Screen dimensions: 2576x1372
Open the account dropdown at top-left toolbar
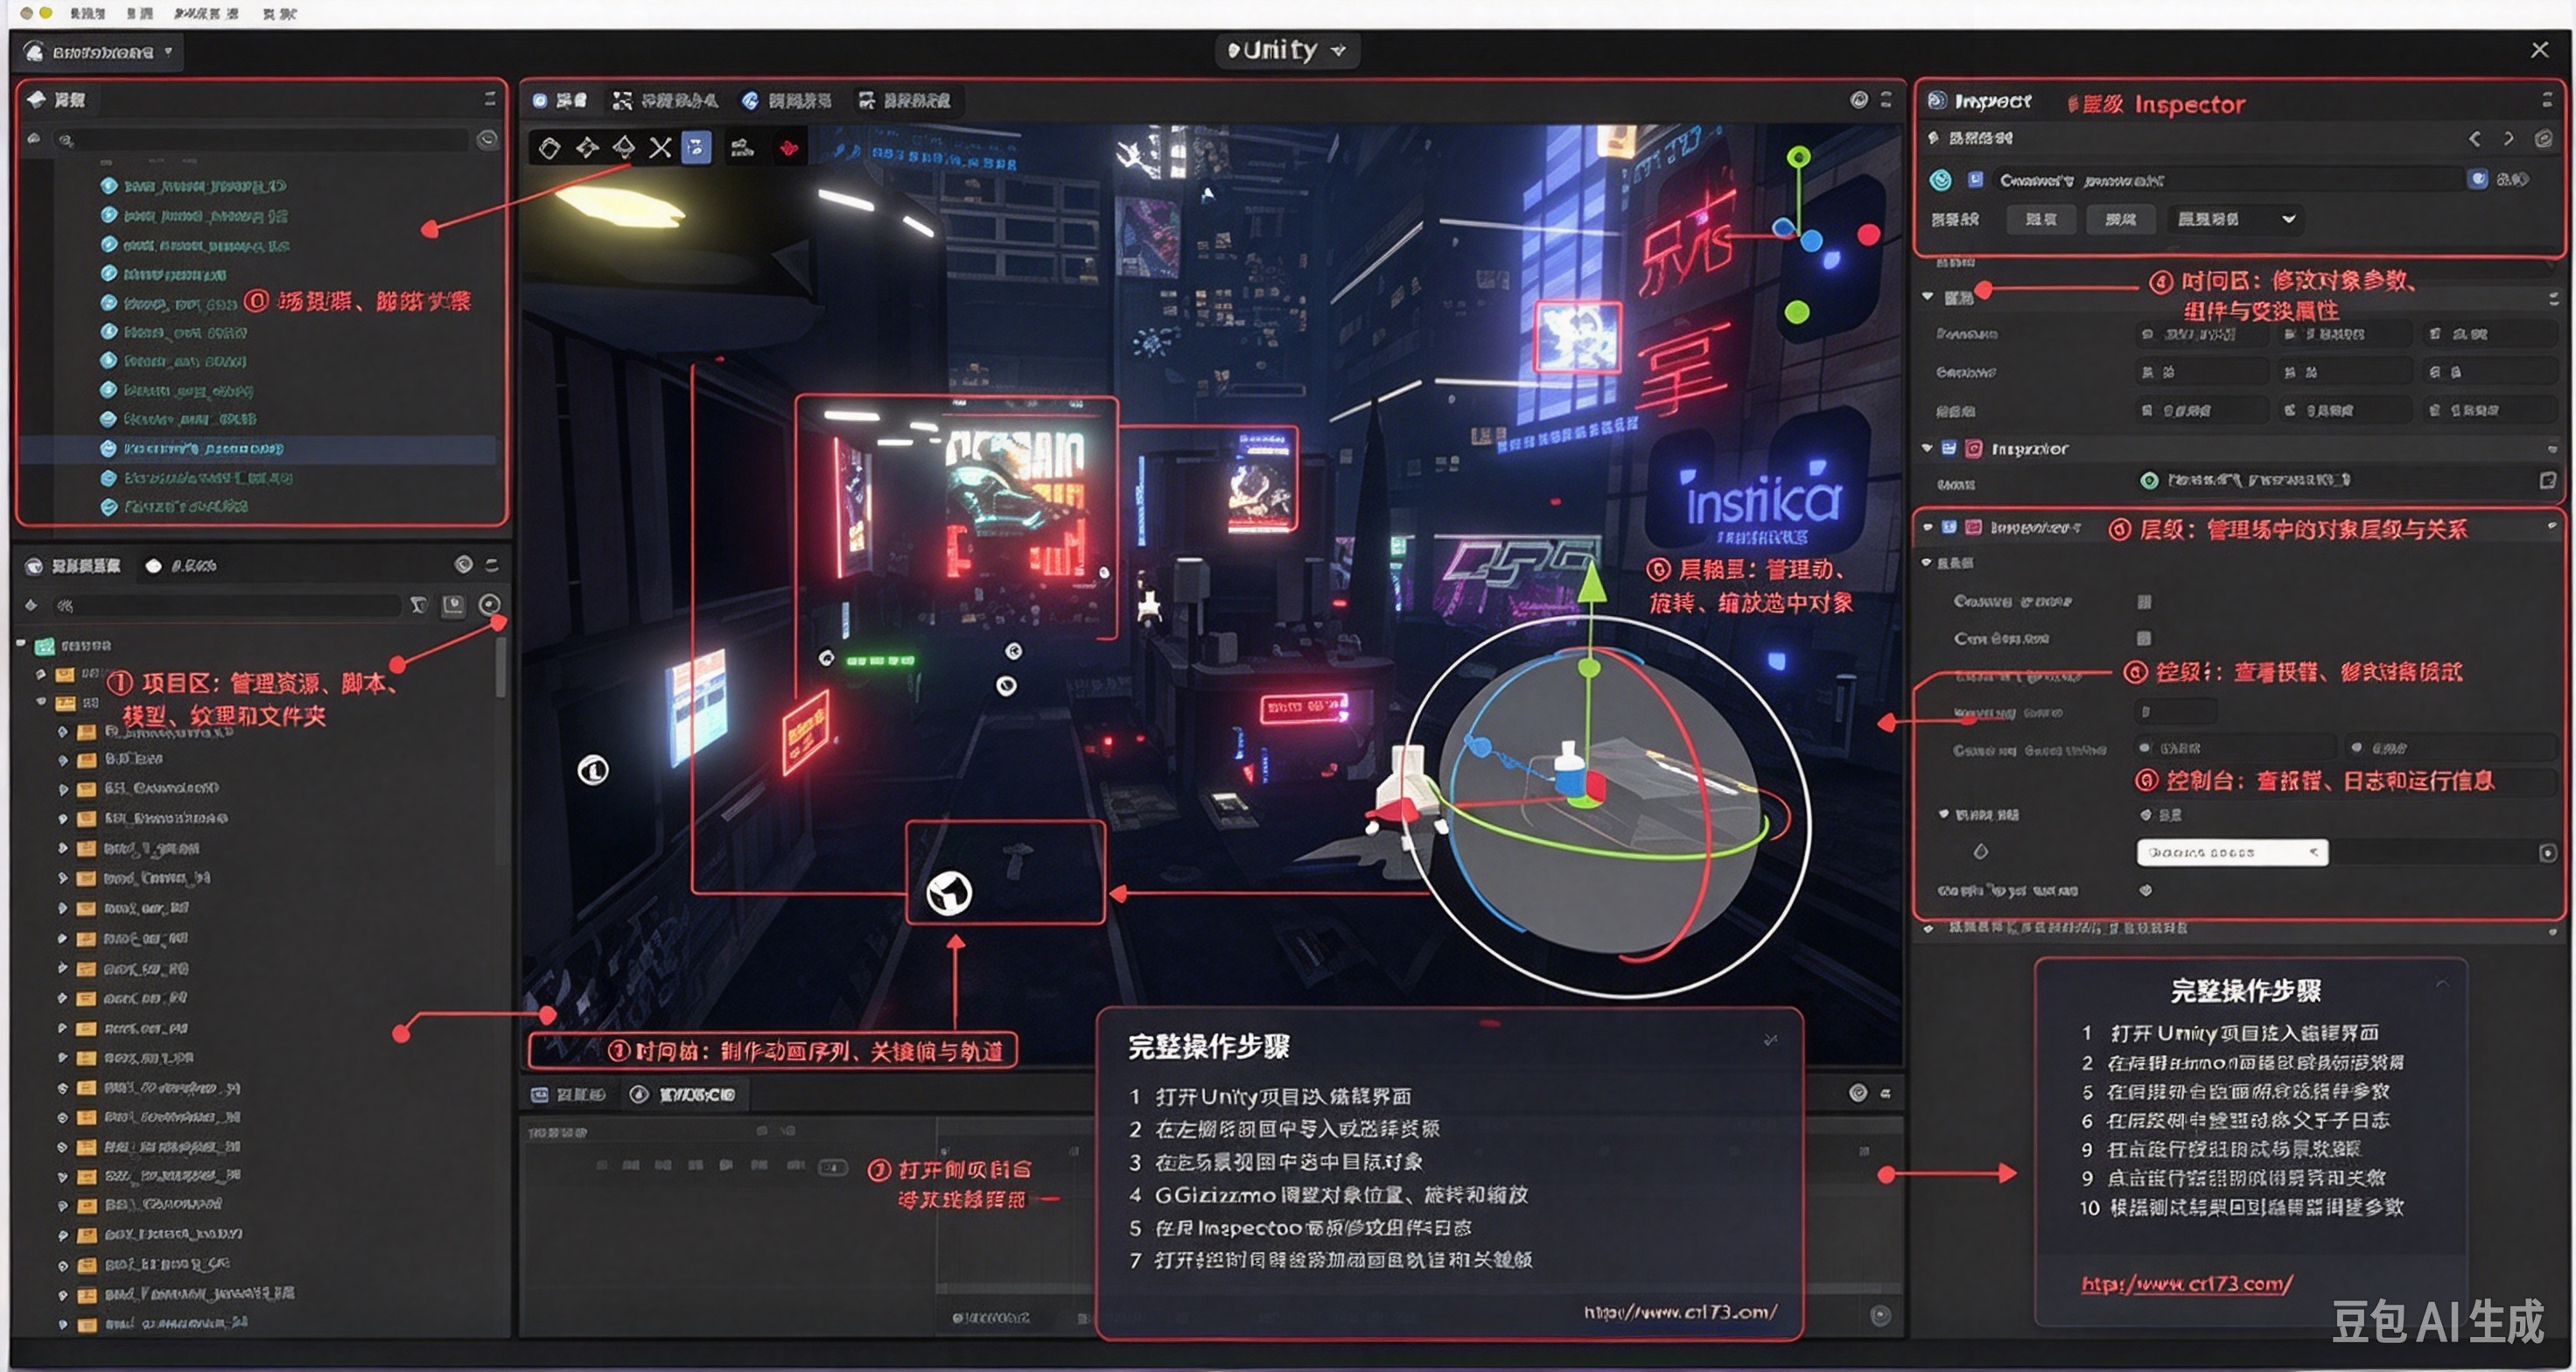tap(100, 52)
